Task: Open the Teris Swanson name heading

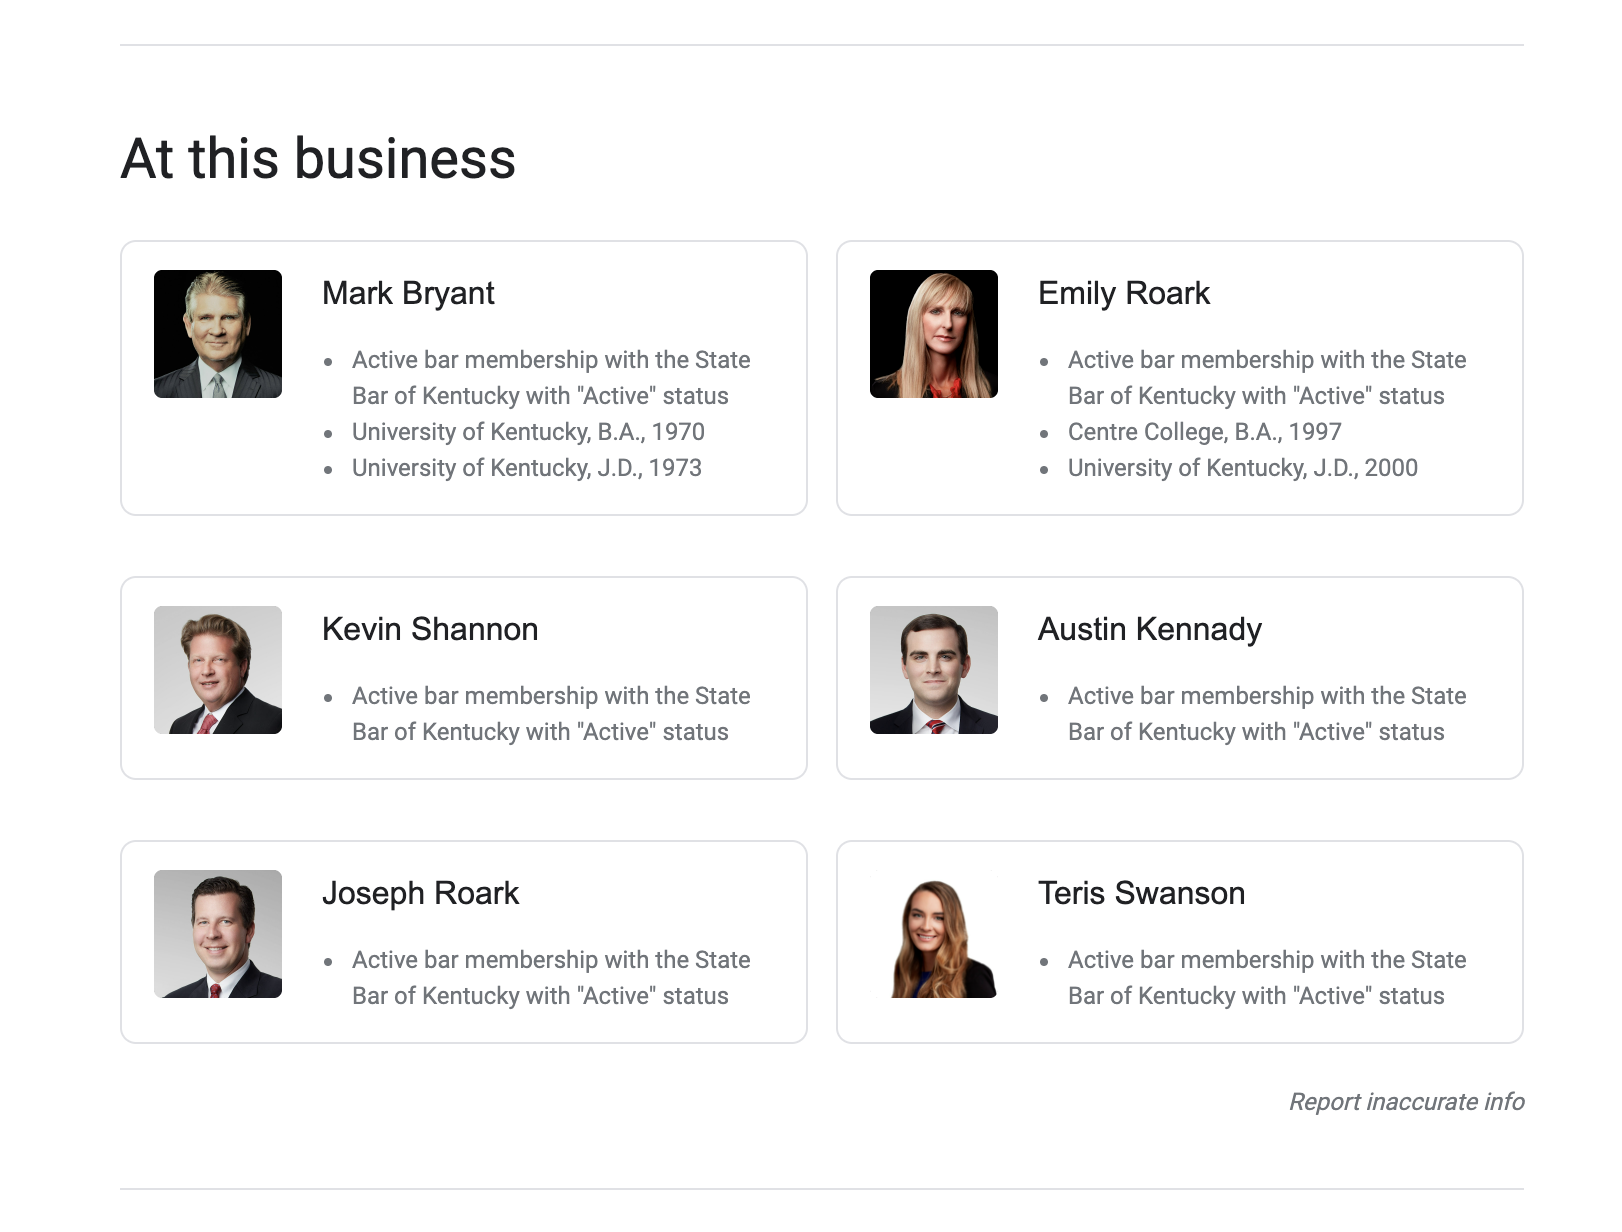Action: tap(1141, 893)
